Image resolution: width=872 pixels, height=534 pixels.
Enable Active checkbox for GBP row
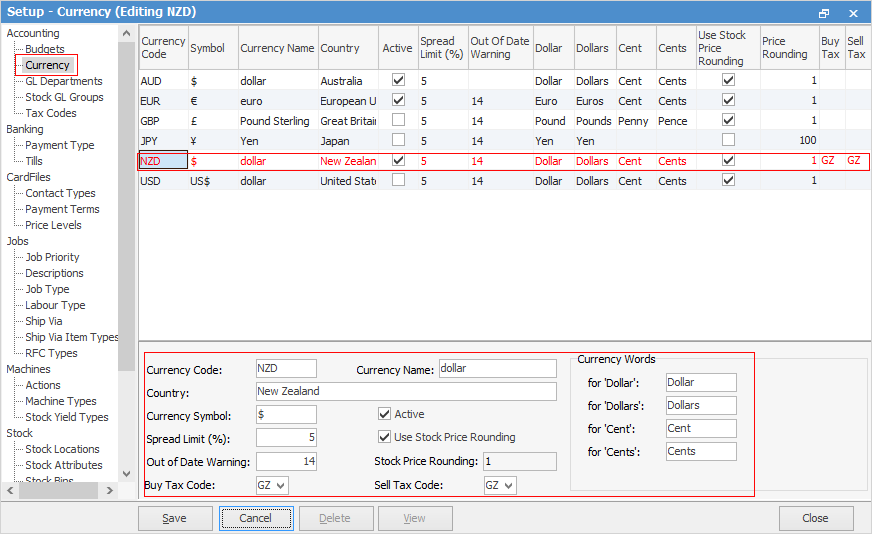399,121
